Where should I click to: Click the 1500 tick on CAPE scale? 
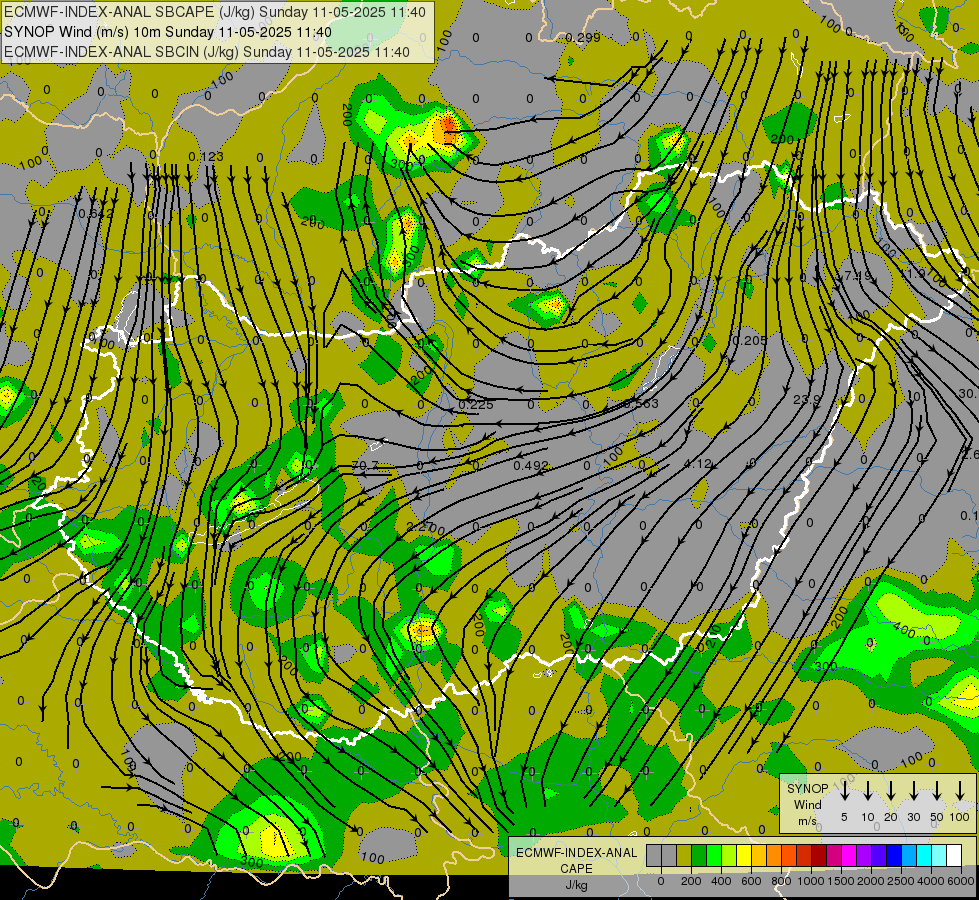[x=840, y=881]
